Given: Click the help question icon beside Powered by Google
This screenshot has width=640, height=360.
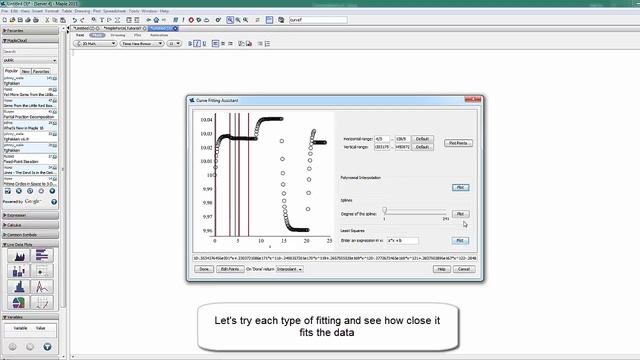Looking at the screenshot, I should (x=54, y=202).
